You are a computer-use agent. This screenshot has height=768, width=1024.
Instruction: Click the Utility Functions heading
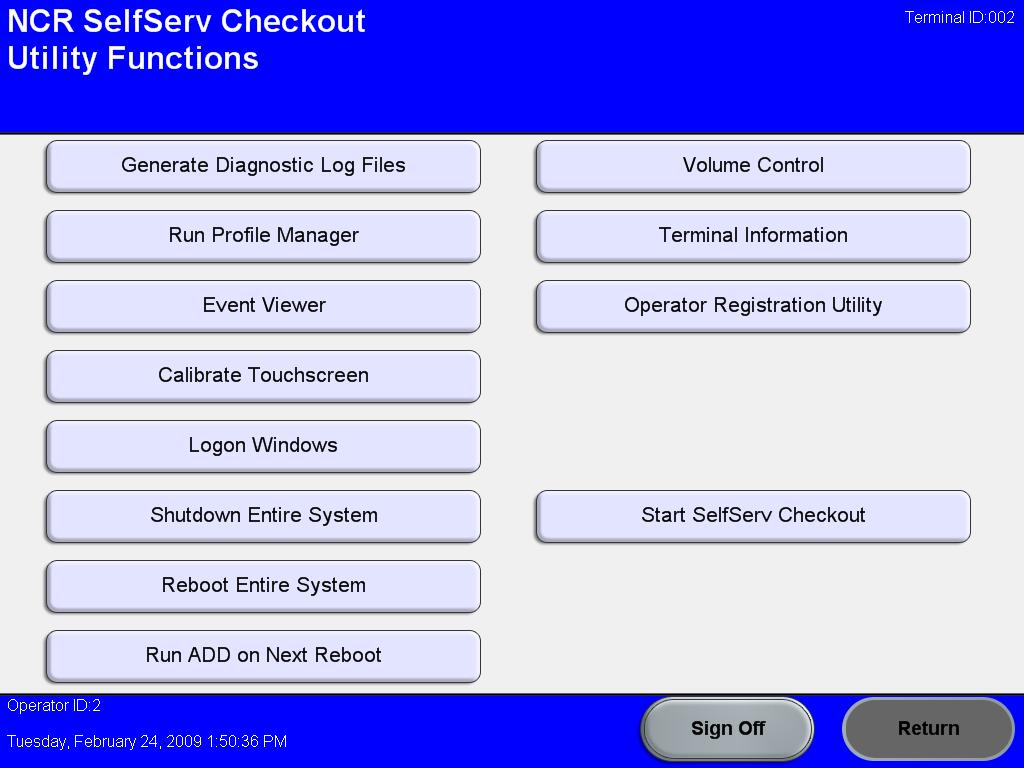point(133,59)
